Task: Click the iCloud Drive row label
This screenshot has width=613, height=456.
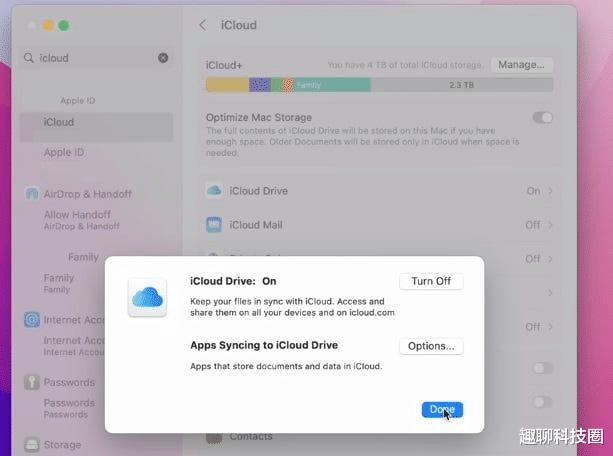Action: tap(258, 191)
